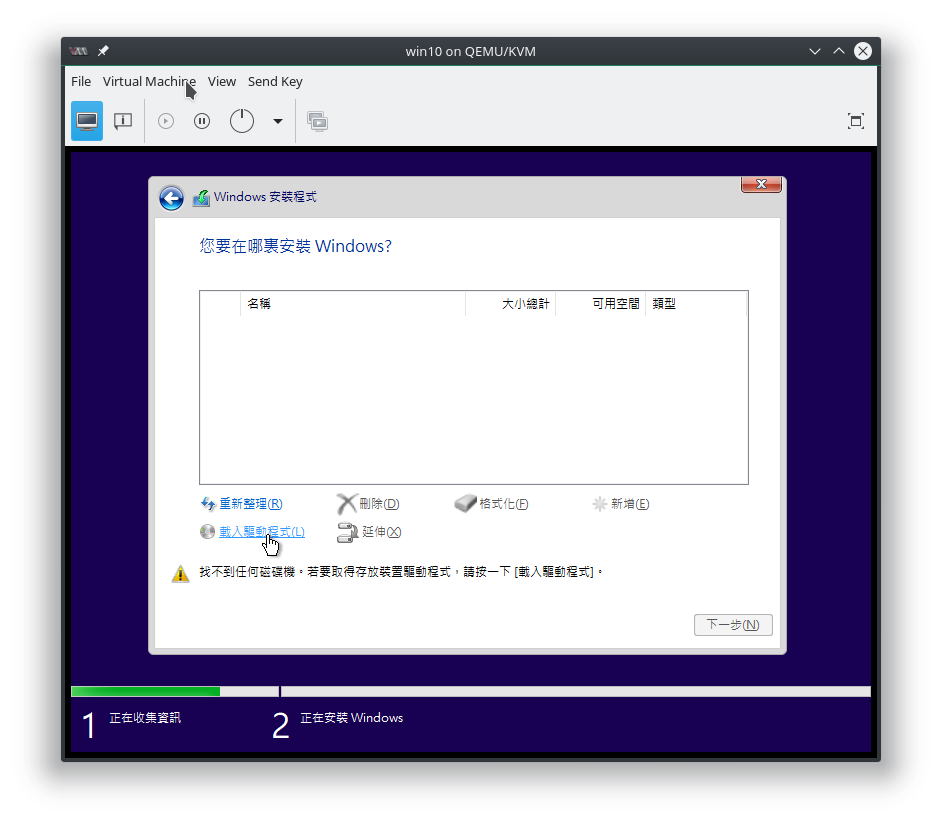Click the 延伸(X) extend option
This screenshot has height=823, width=942.
[x=381, y=532]
